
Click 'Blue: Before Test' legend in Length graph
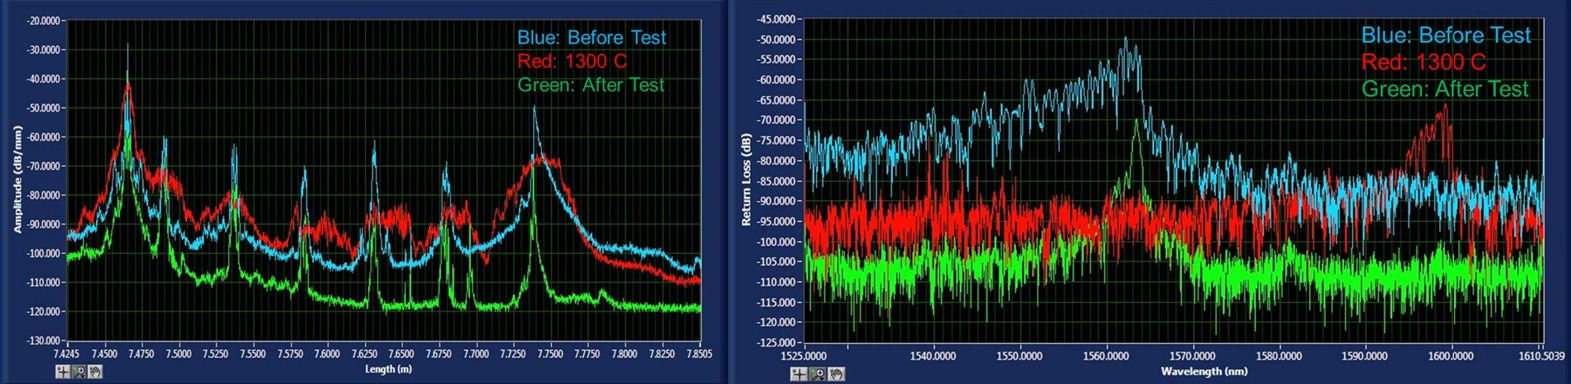point(591,38)
